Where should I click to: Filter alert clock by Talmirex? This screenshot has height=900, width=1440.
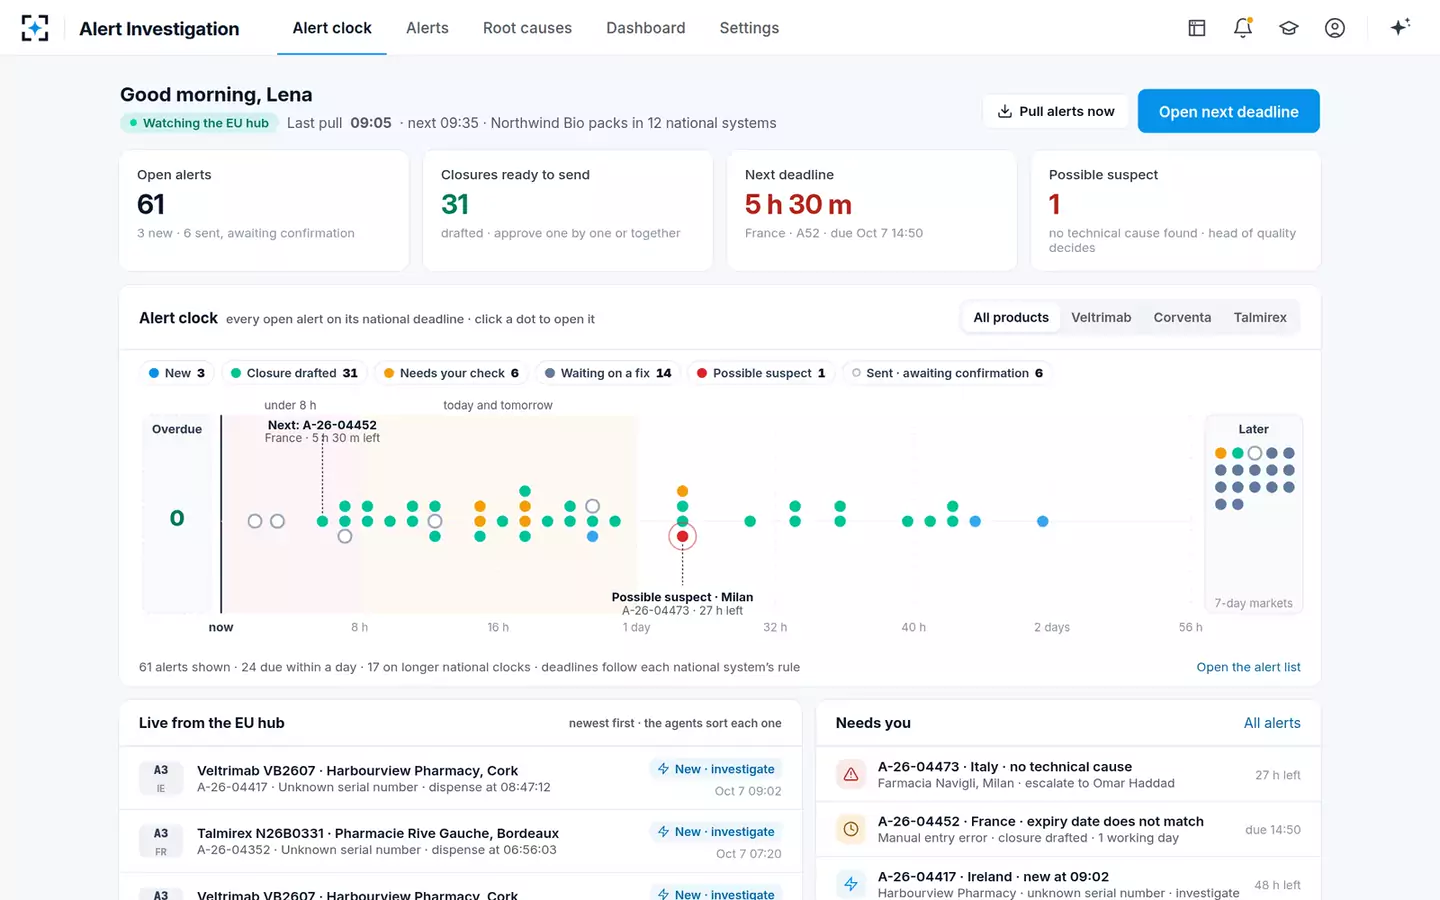click(x=1260, y=317)
